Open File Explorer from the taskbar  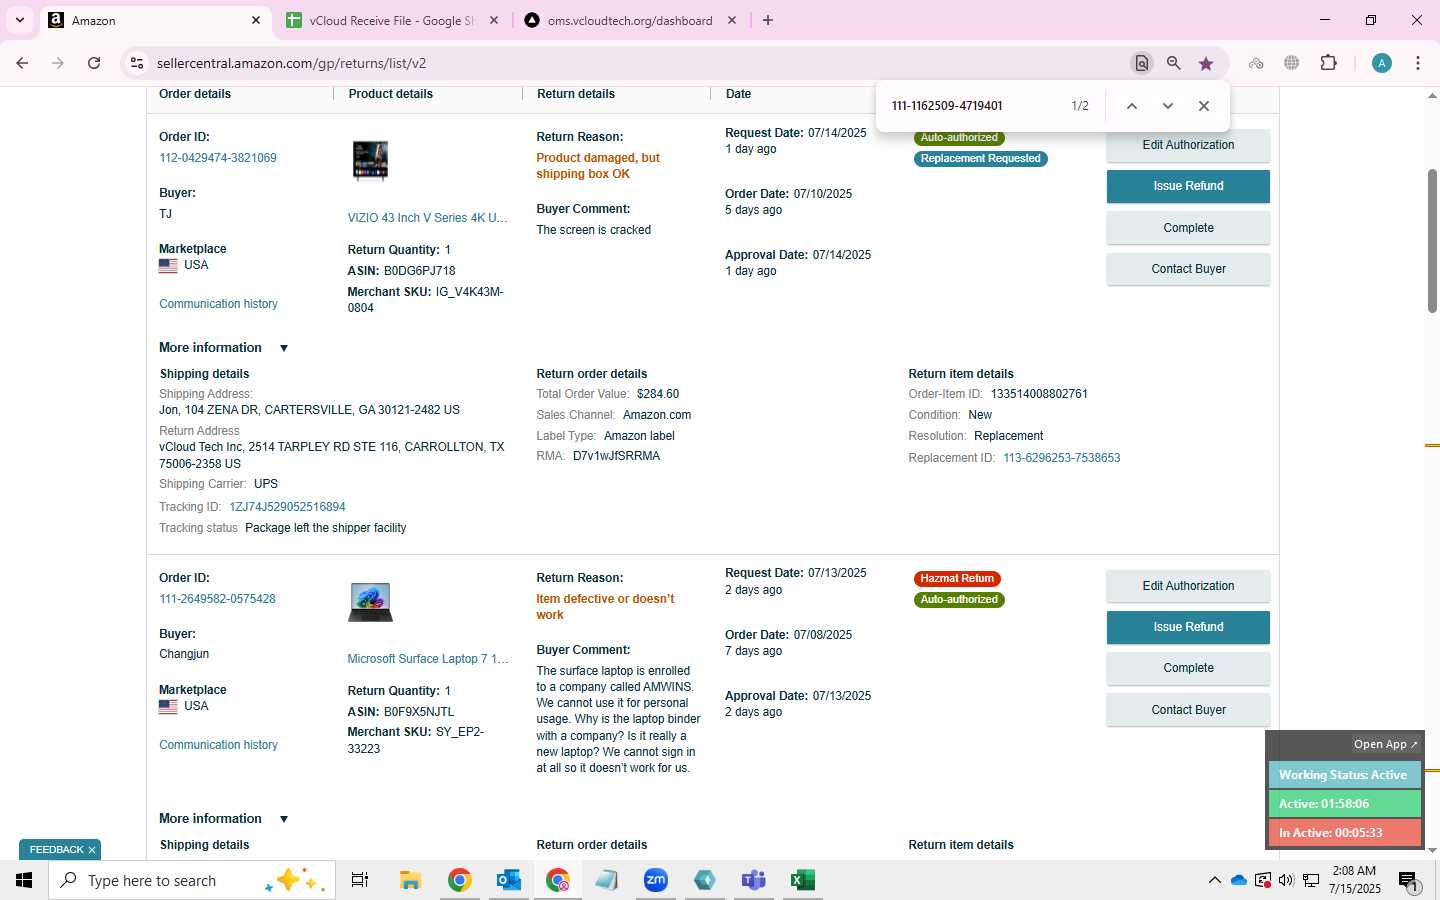click(x=410, y=880)
